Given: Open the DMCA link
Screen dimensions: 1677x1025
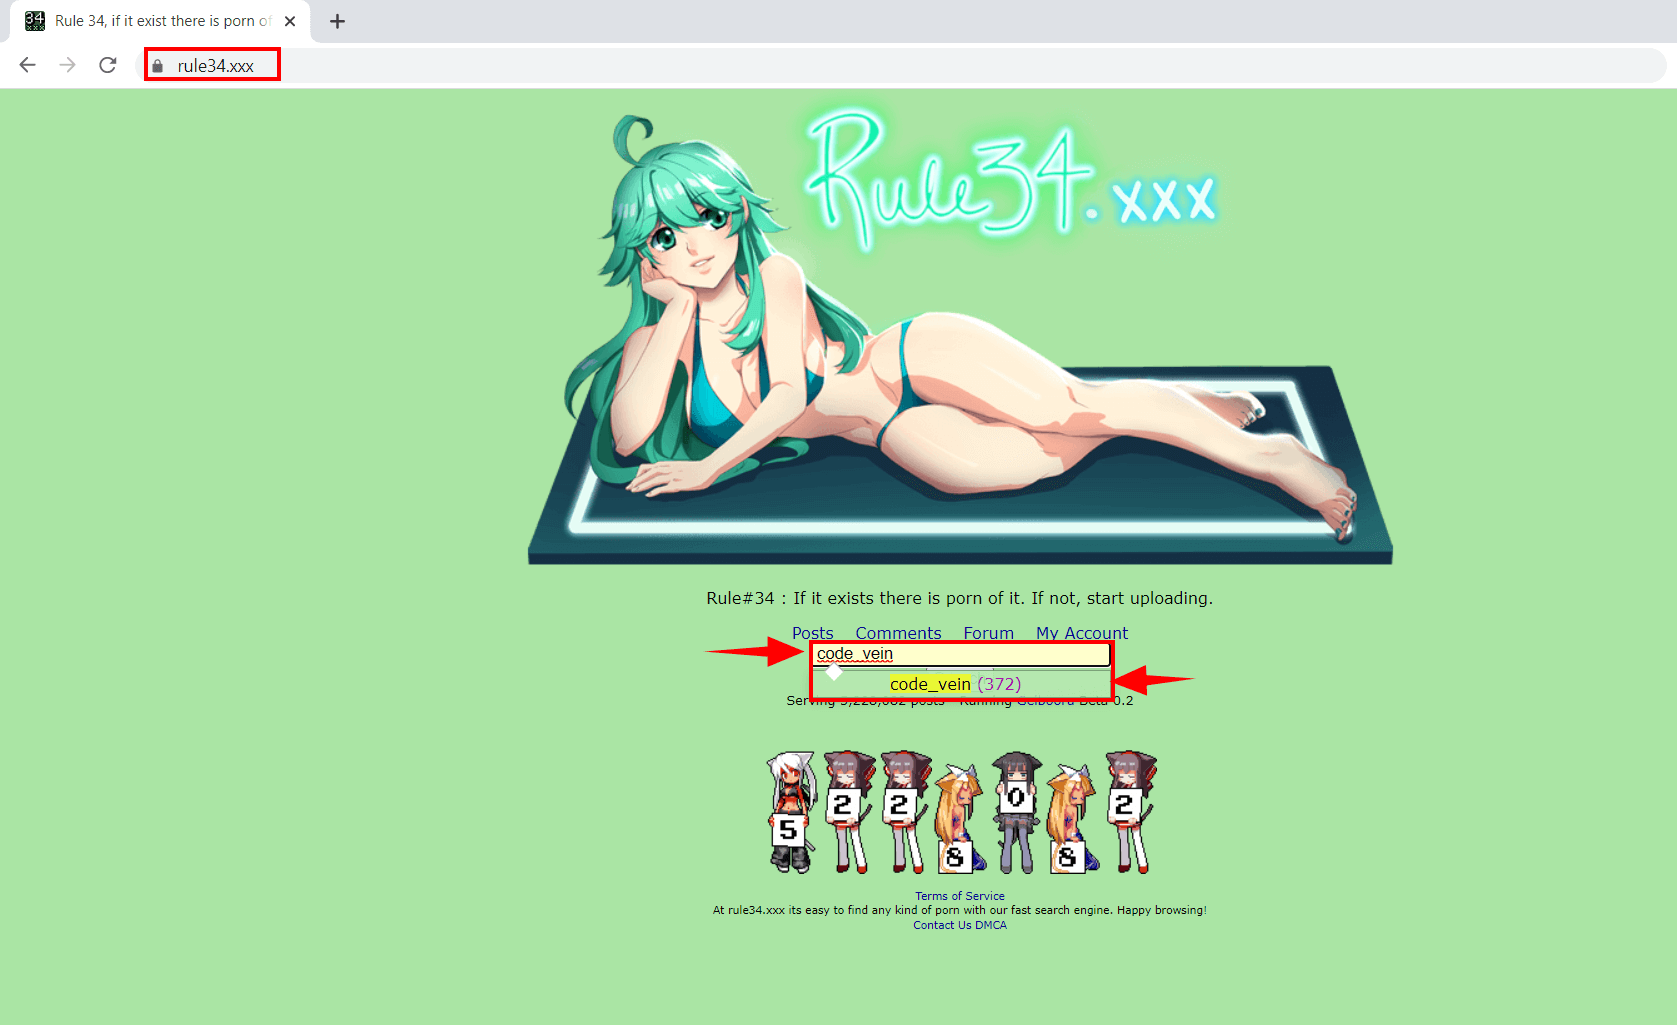Looking at the screenshot, I should click(x=991, y=925).
